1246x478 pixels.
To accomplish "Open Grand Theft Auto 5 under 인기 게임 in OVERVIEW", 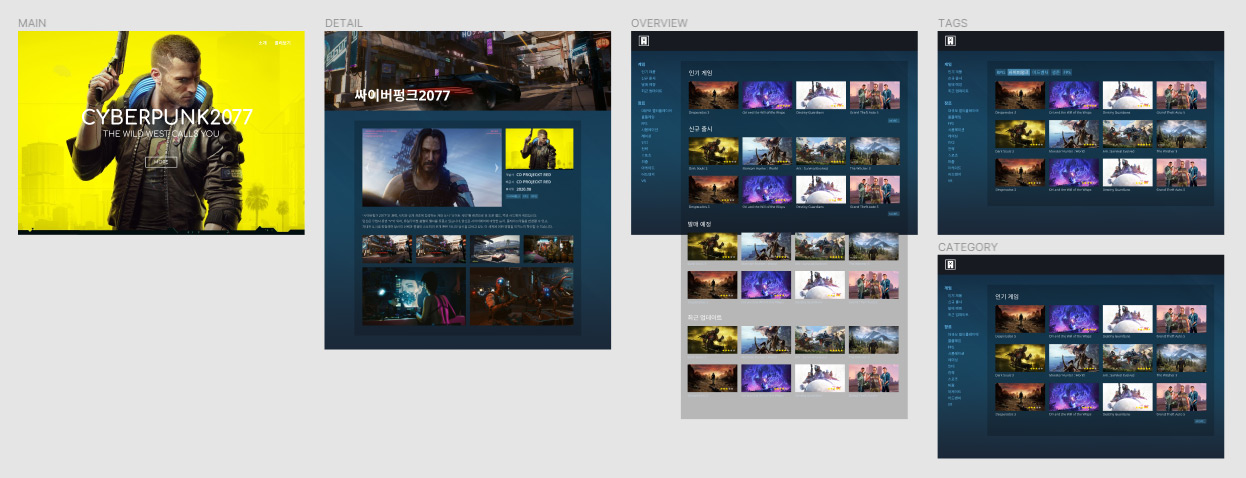I will point(875,97).
